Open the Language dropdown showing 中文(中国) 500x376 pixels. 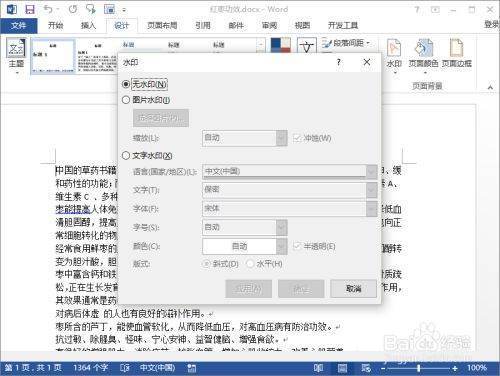pos(371,171)
